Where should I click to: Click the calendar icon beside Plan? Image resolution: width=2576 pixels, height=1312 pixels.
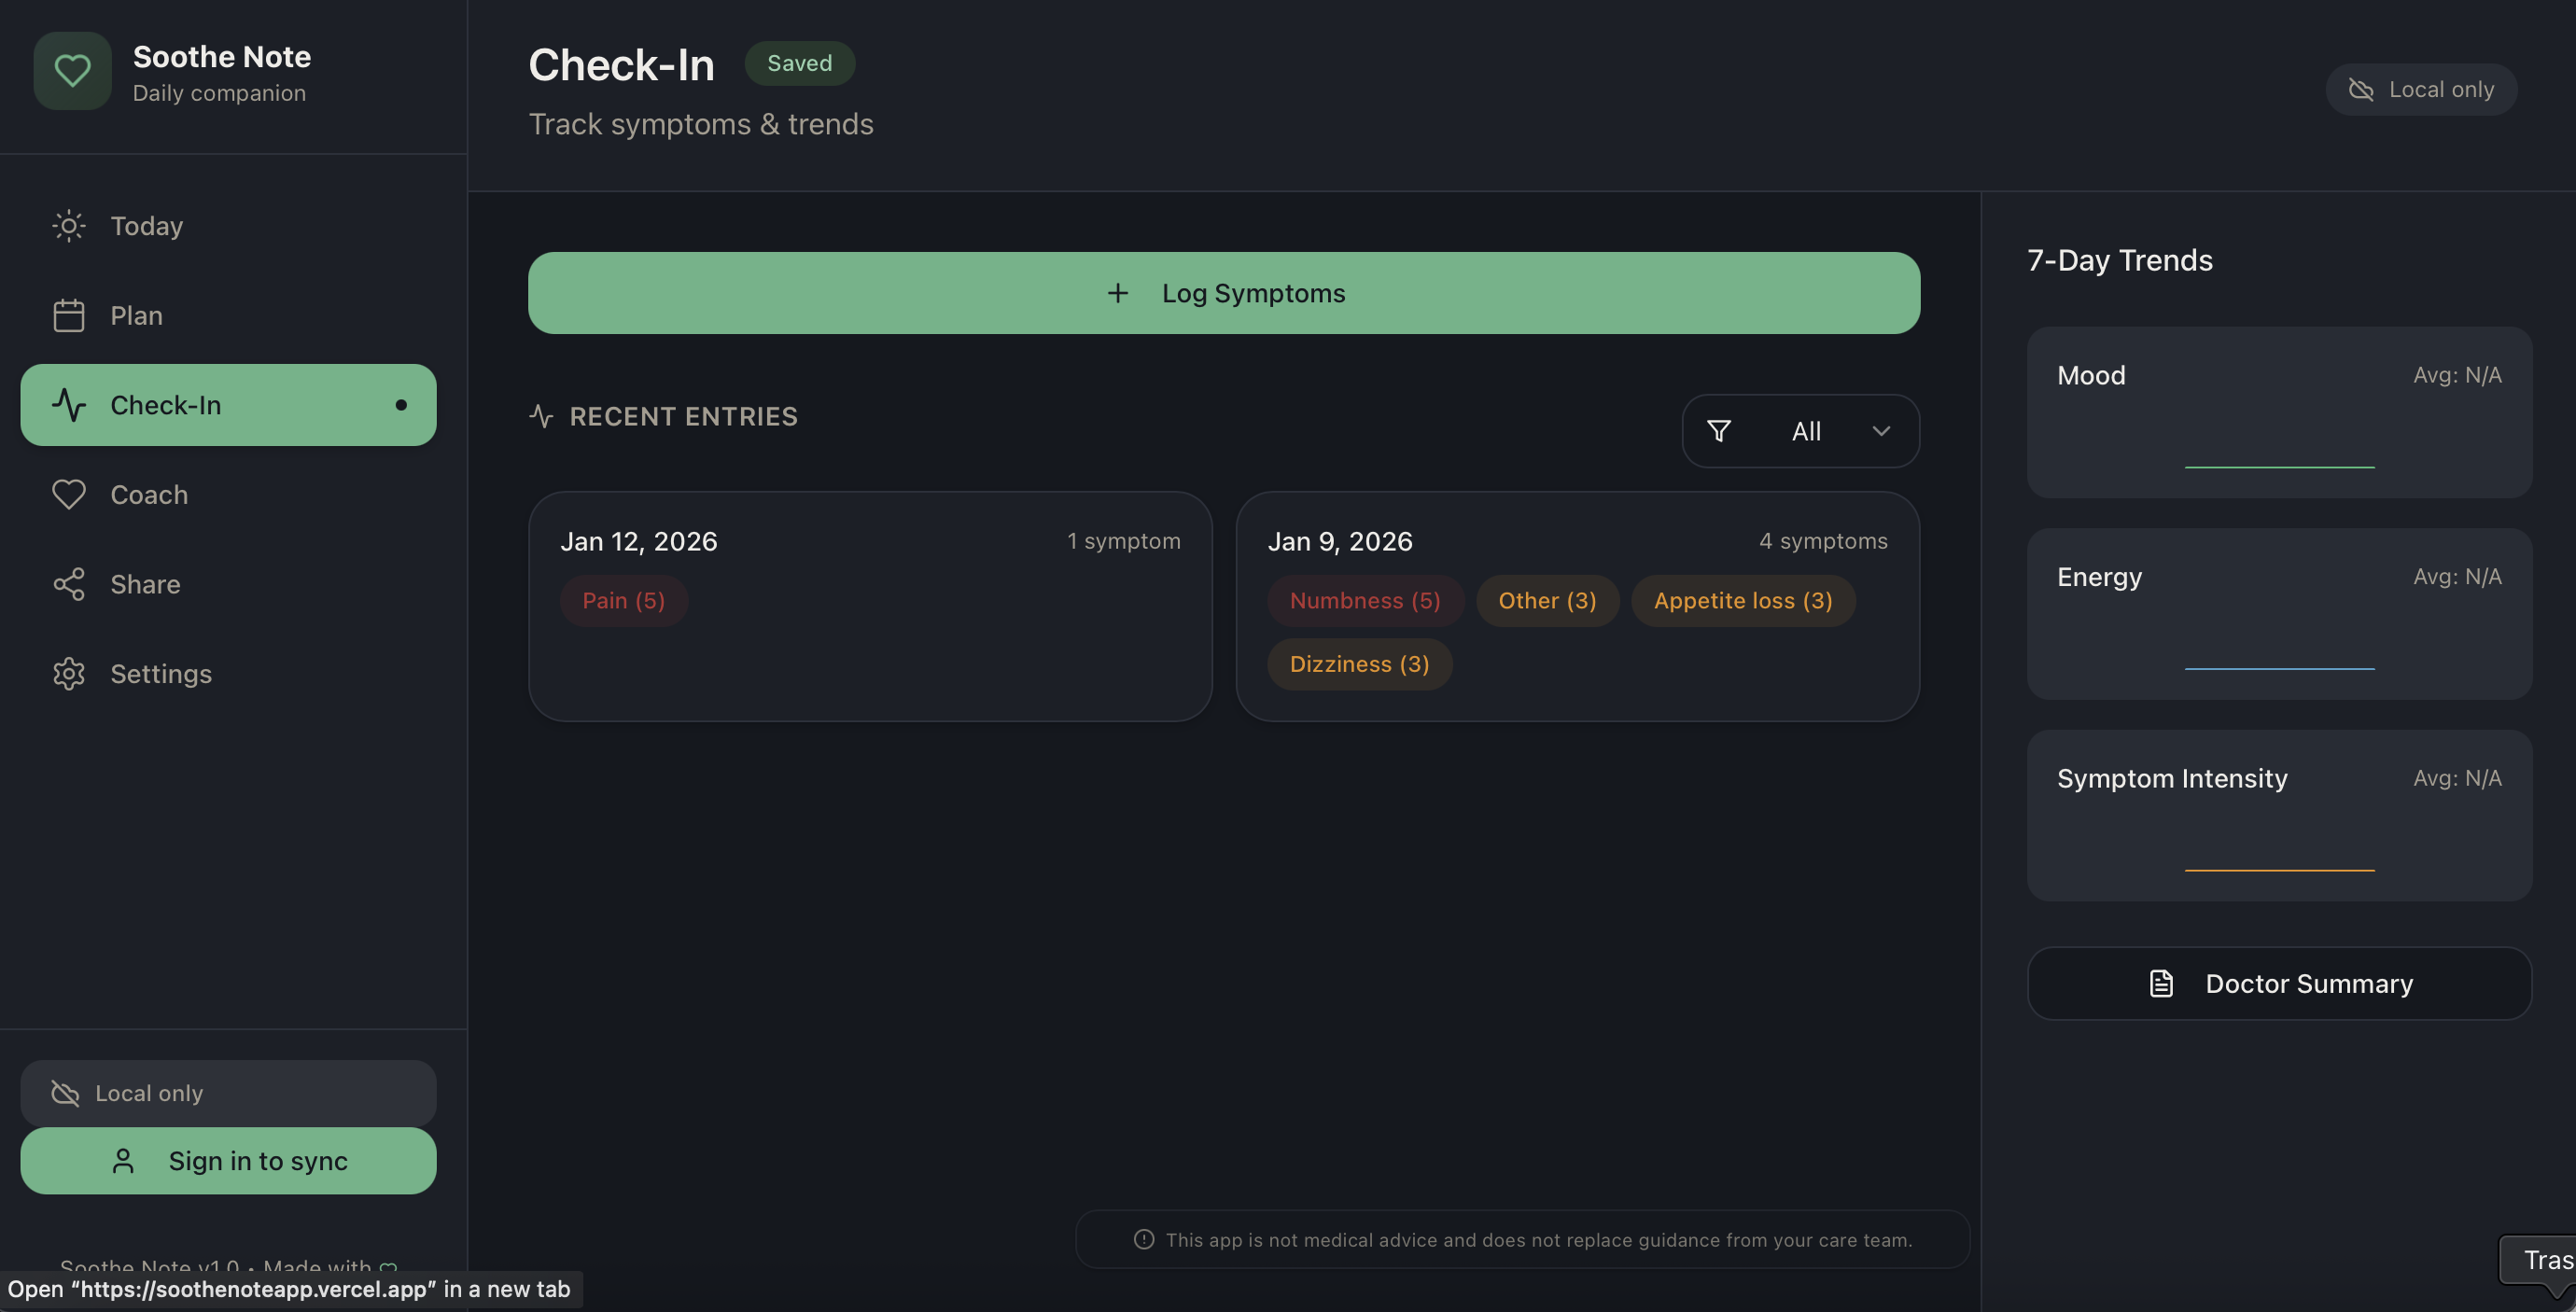(67, 315)
